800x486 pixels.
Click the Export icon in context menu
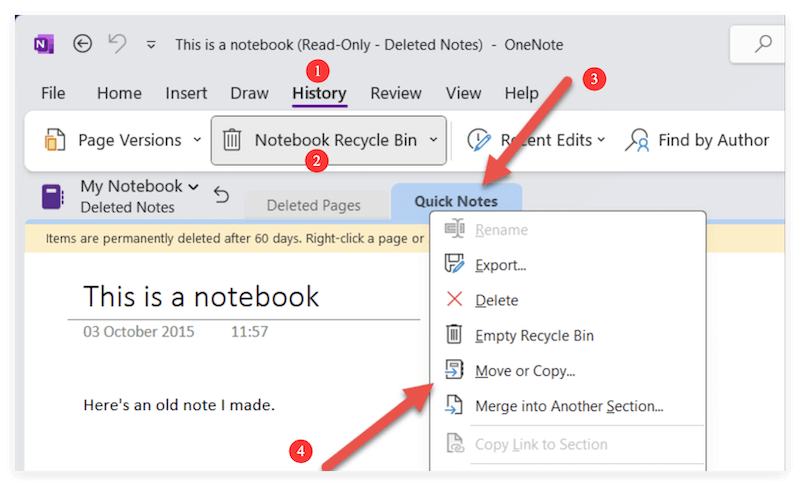454,264
